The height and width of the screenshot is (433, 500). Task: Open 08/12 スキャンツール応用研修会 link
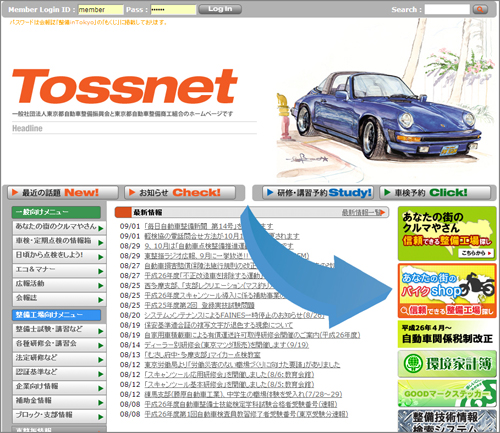click(229, 374)
